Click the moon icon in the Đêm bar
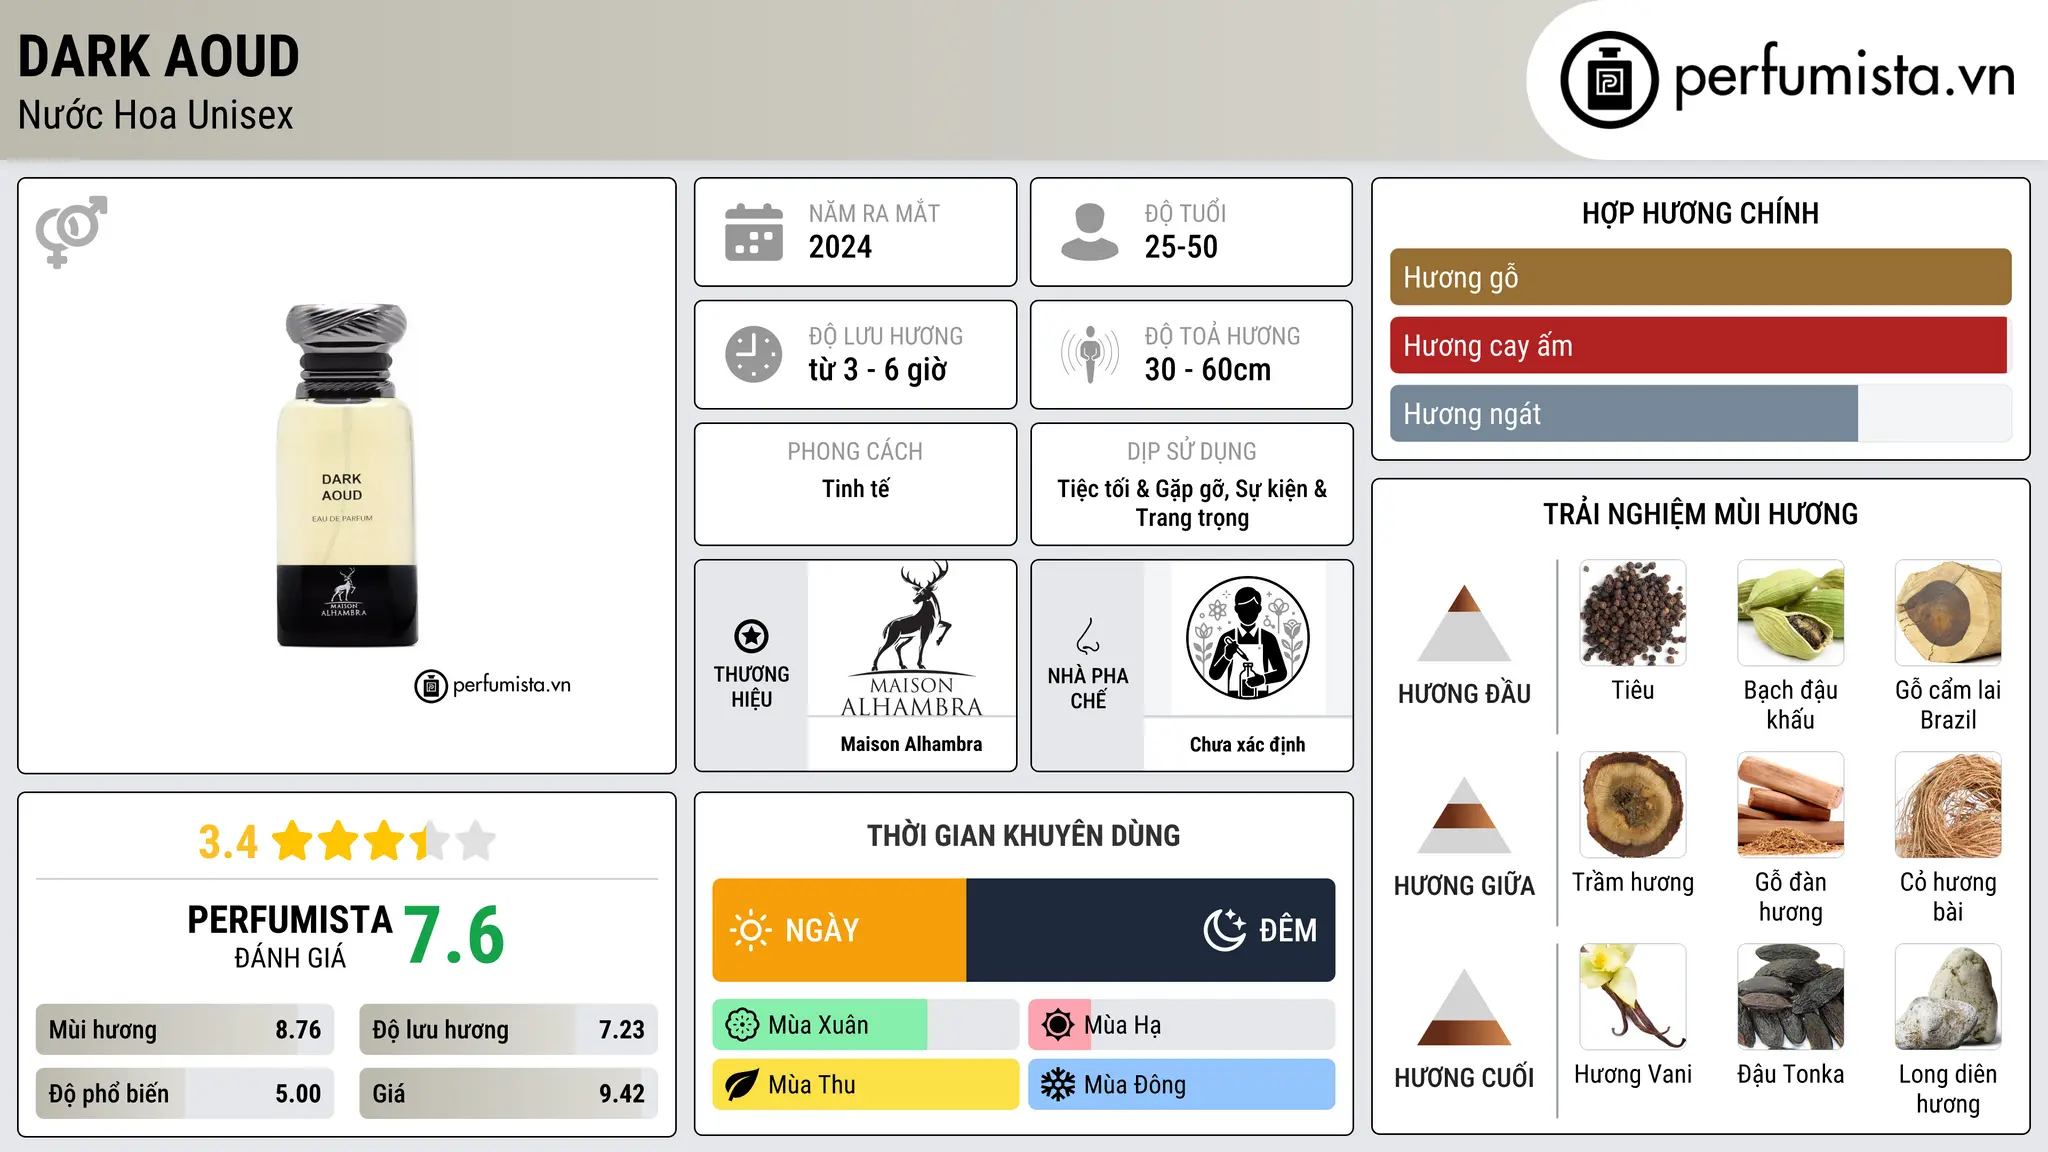Image resolution: width=2048 pixels, height=1152 pixels. 1224,930
